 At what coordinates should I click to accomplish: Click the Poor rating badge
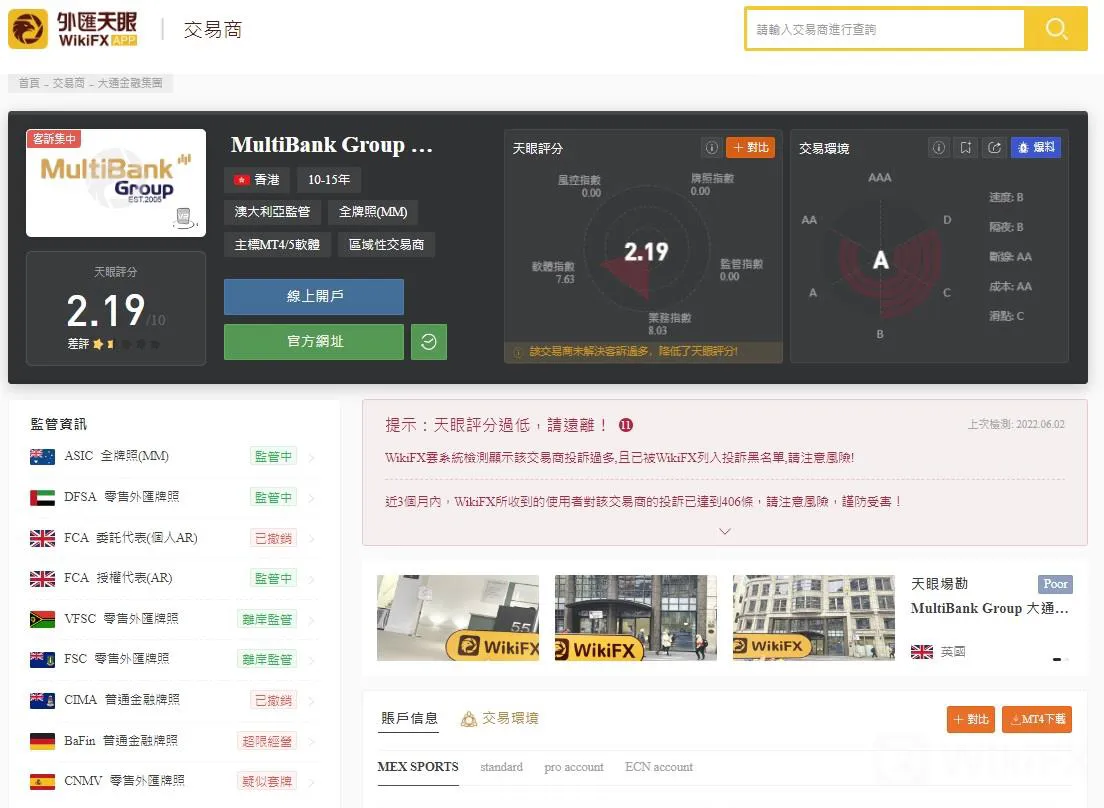(1055, 584)
